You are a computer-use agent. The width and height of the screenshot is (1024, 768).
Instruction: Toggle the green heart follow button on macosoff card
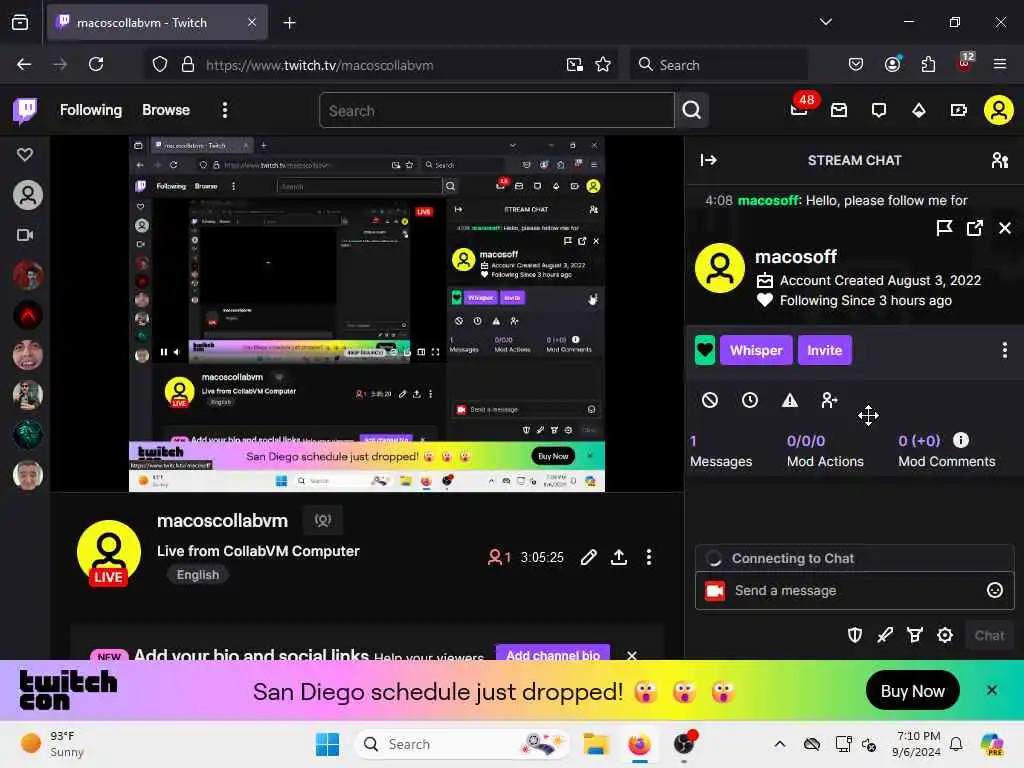[705, 350]
